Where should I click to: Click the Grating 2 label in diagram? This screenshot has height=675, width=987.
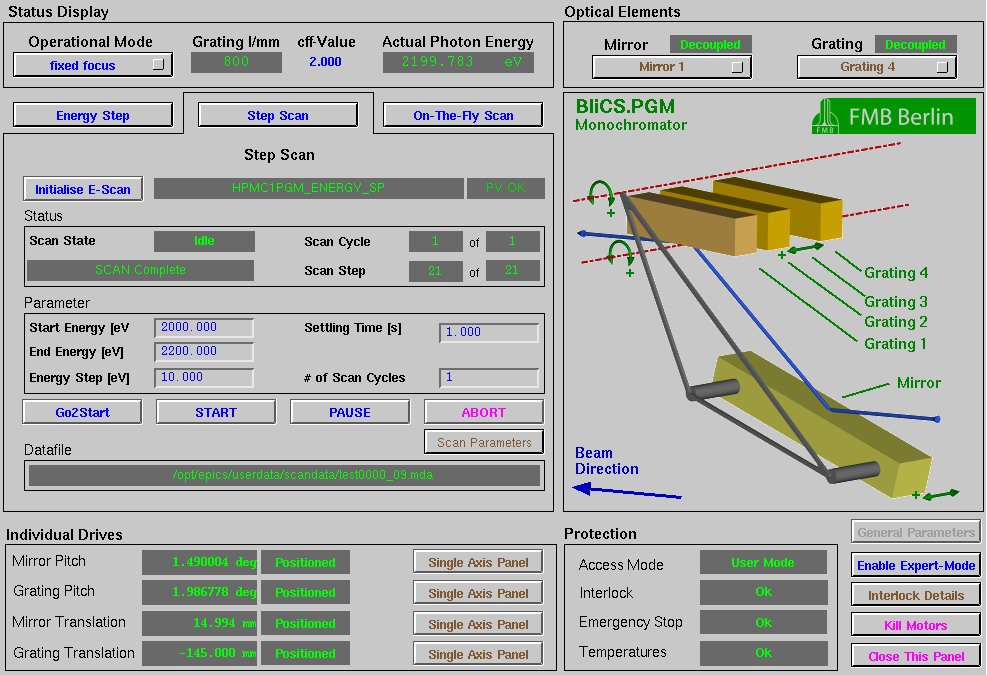(x=896, y=322)
